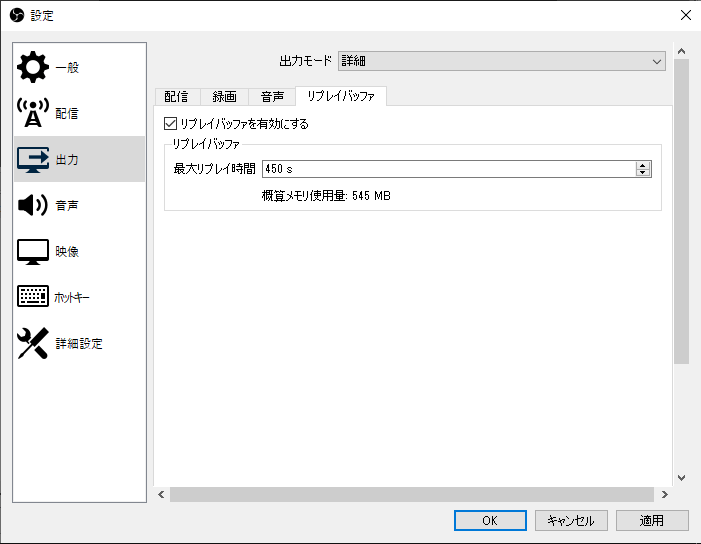Open the 音声 speaker icon in sidebar
The height and width of the screenshot is (544, 701).
33,205
